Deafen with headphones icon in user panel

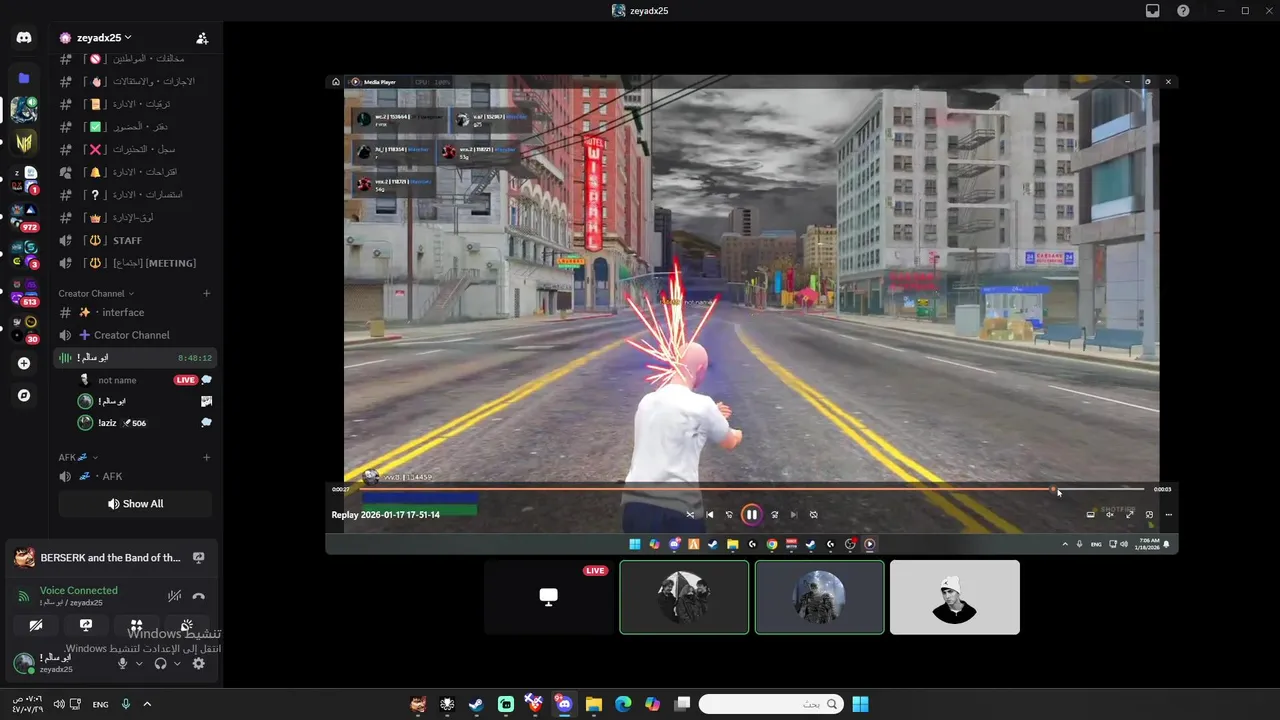[x=160, y=663]
